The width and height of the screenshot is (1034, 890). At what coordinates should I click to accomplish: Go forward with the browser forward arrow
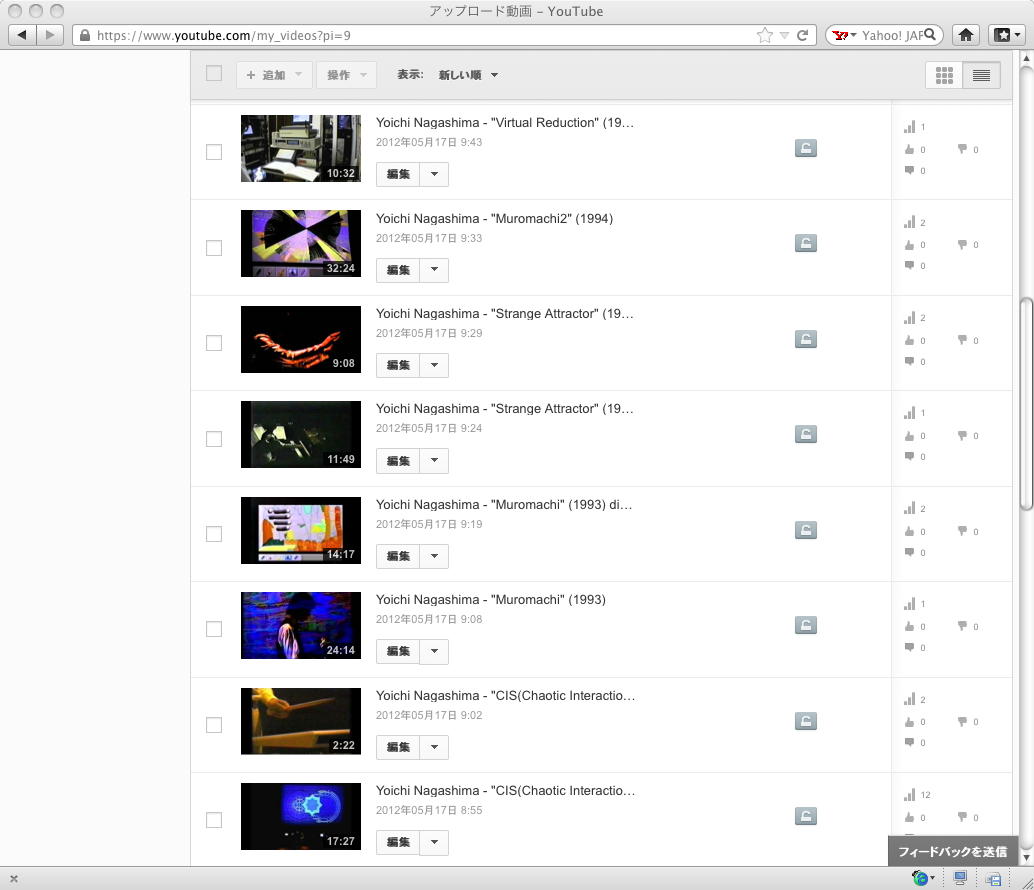pos(49,35)
